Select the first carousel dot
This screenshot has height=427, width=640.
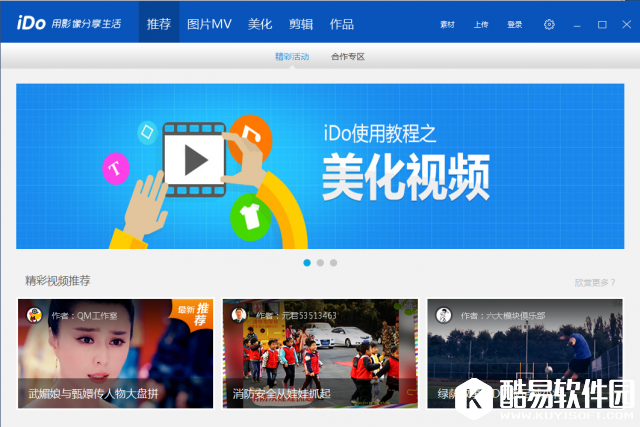point(307,262)
